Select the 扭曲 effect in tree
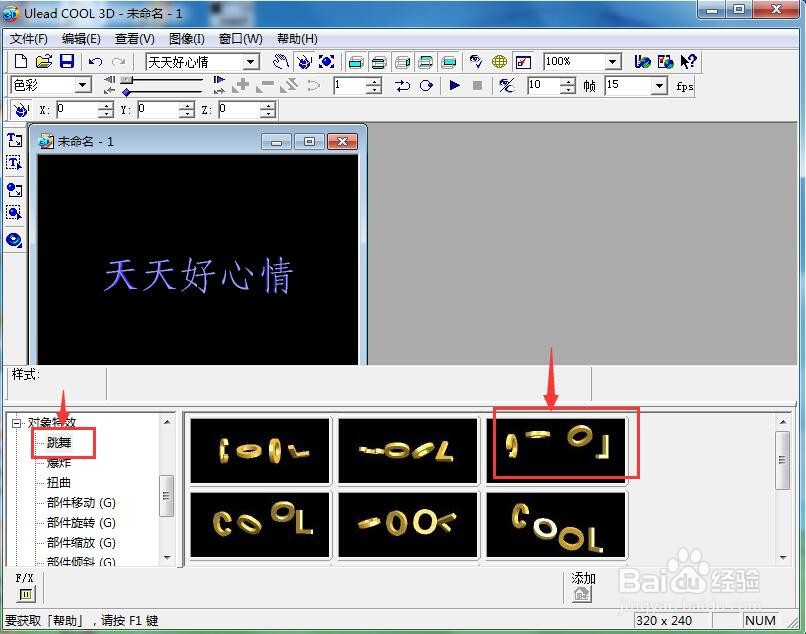Screen dimensions: 806x634 59,482
